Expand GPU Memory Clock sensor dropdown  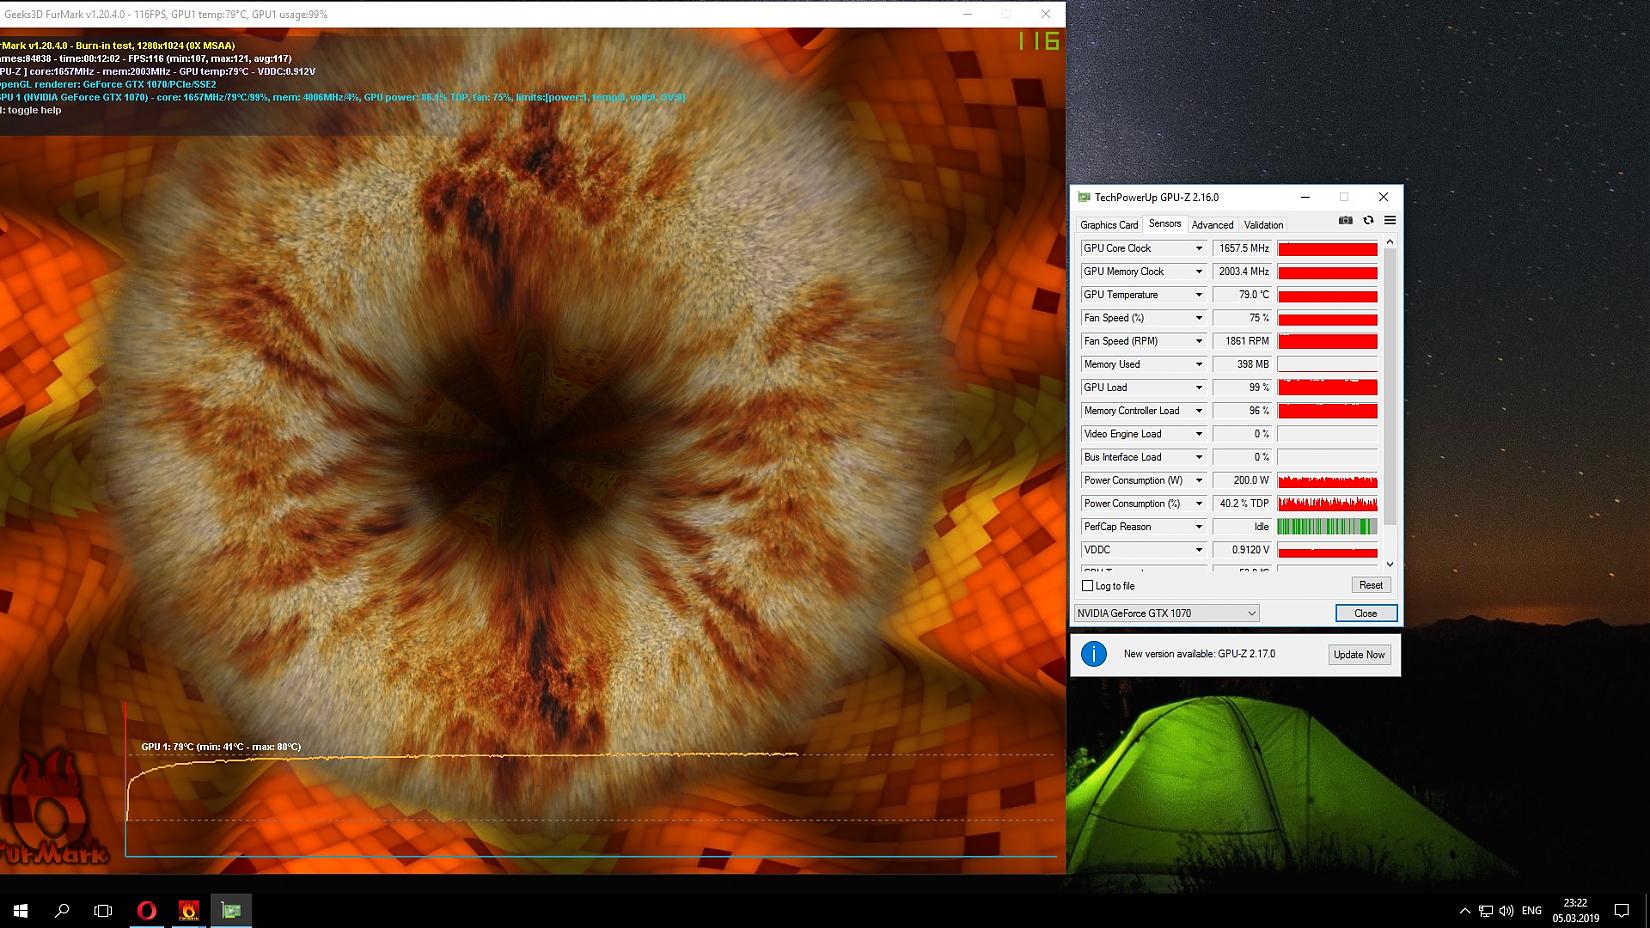(1198, 272)
